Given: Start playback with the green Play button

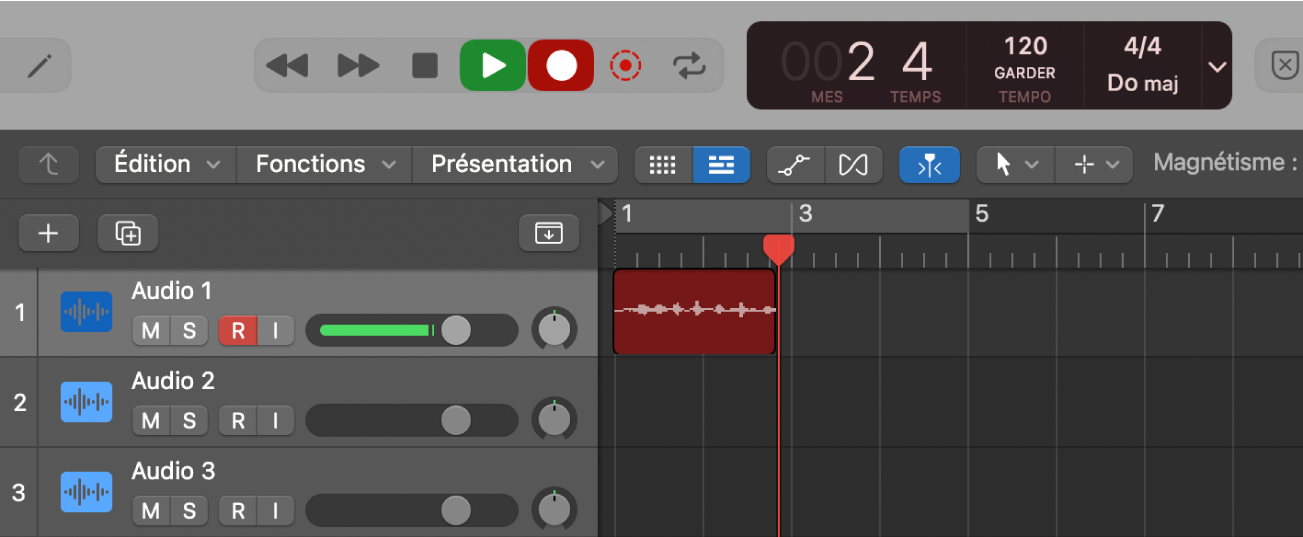Looking at the screenshot, I should click(492, 66).
